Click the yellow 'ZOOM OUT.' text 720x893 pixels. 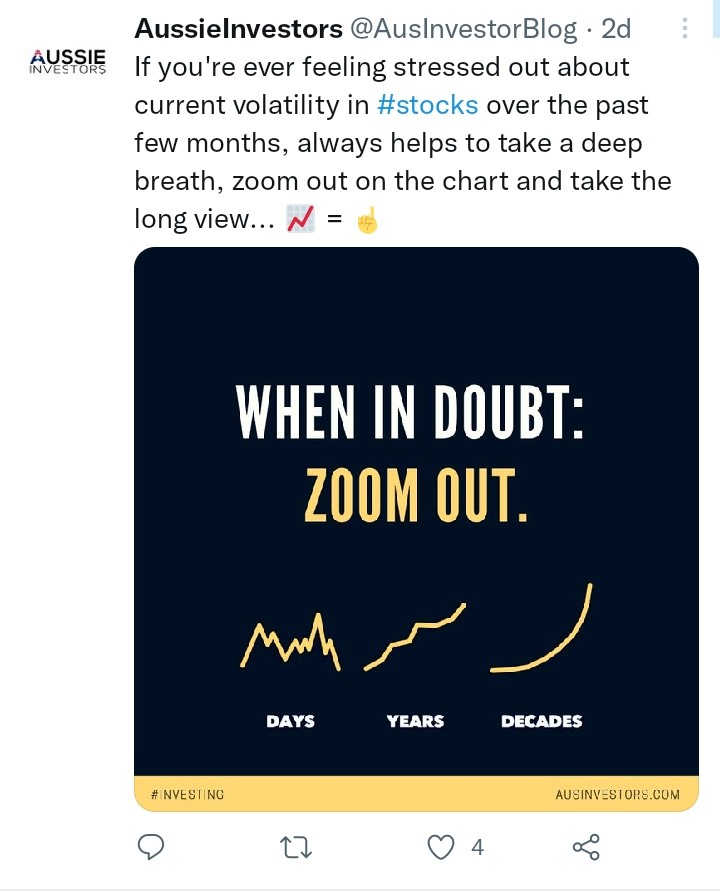415,494
